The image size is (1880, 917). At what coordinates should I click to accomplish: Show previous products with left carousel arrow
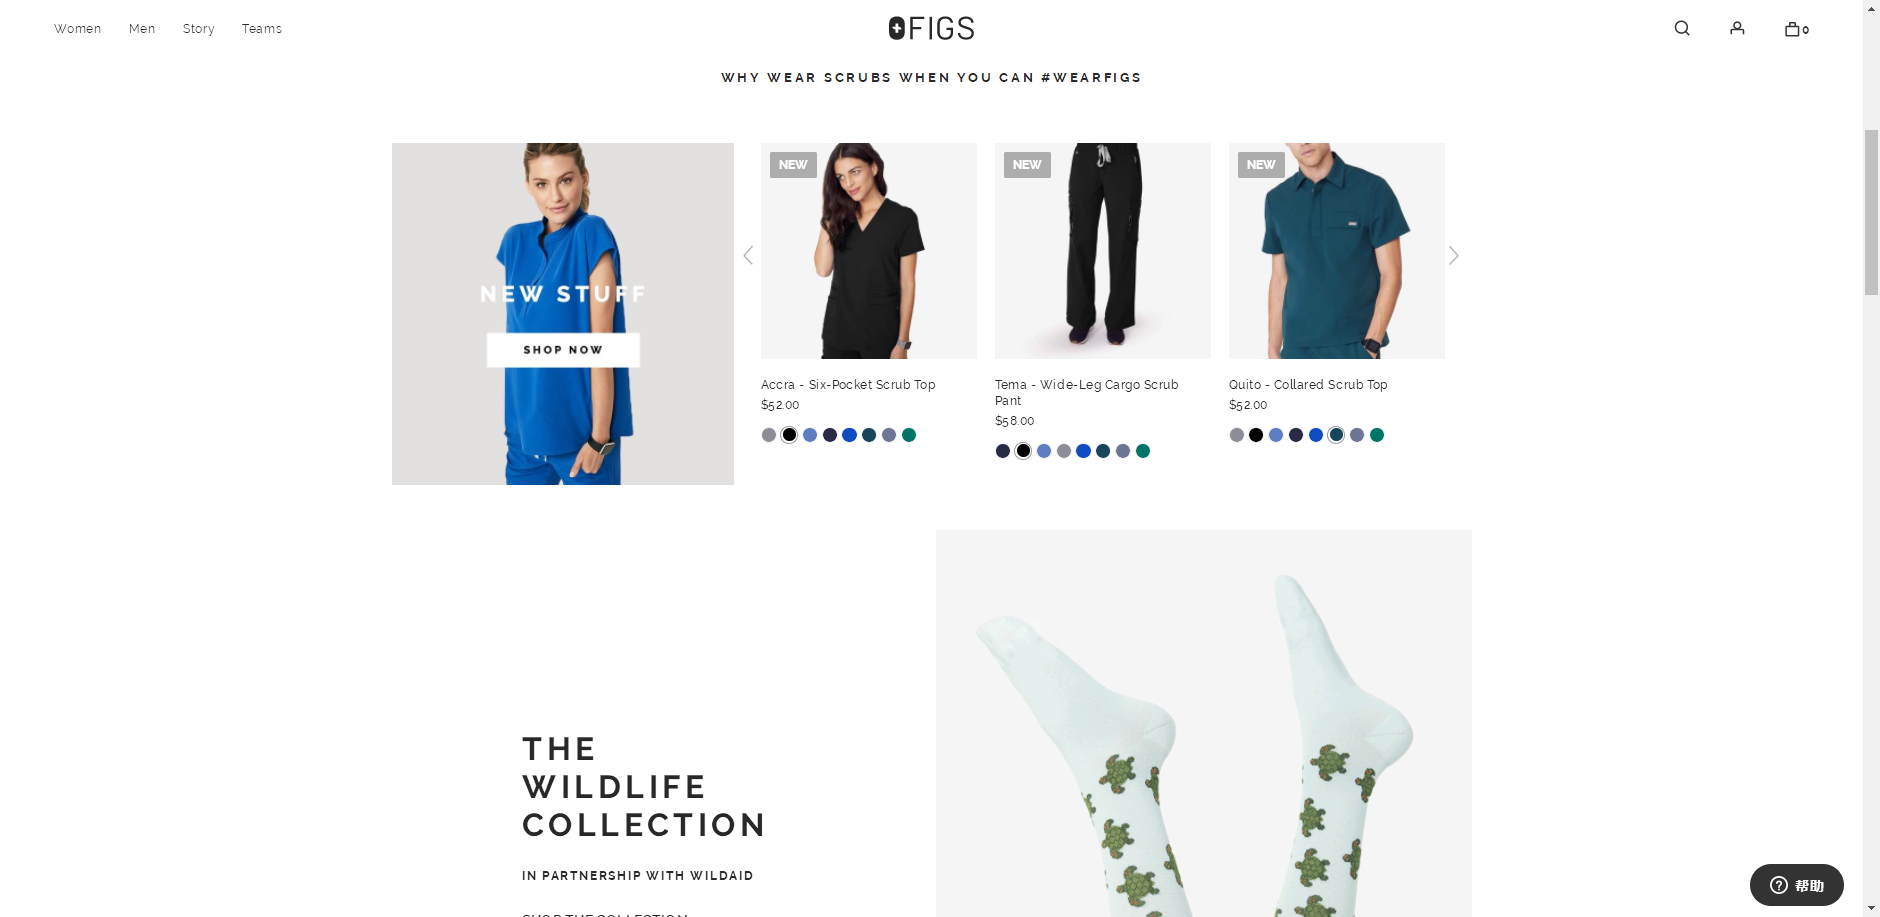(x=748, y=255)
